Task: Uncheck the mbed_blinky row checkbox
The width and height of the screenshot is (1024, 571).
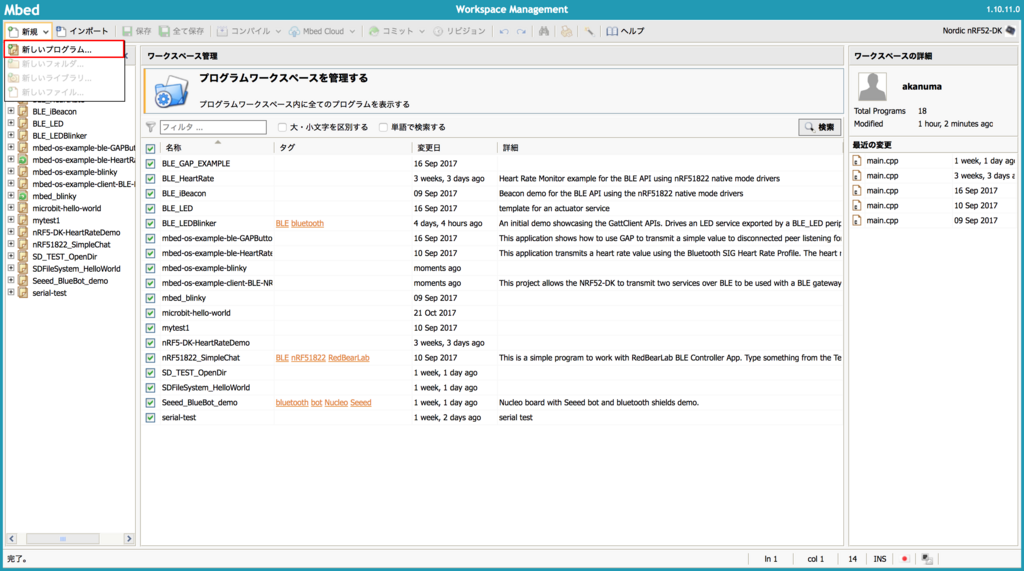Action: click(151, 299)
